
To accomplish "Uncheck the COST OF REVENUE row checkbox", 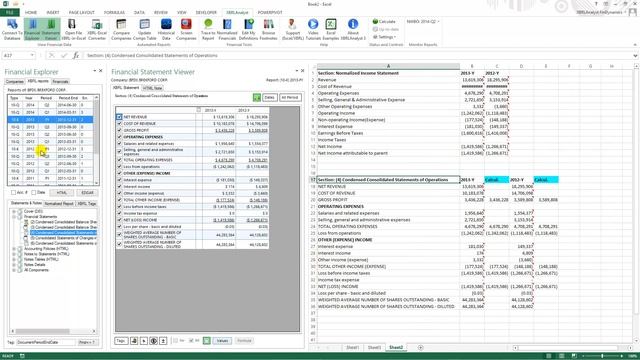I will 119,123.
